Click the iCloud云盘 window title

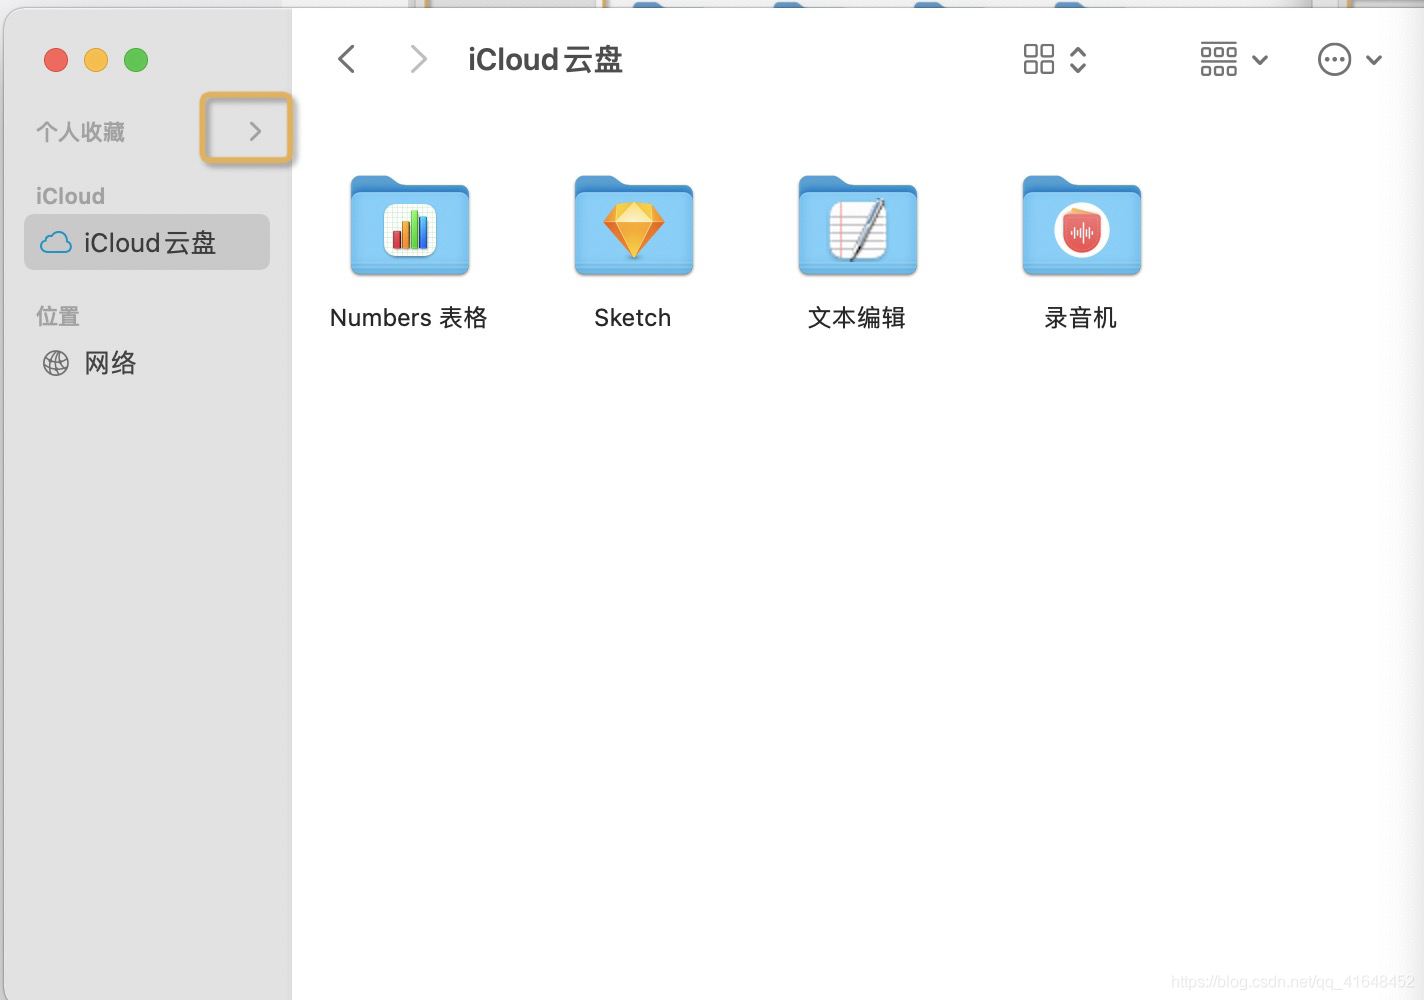tap(545, 60)
